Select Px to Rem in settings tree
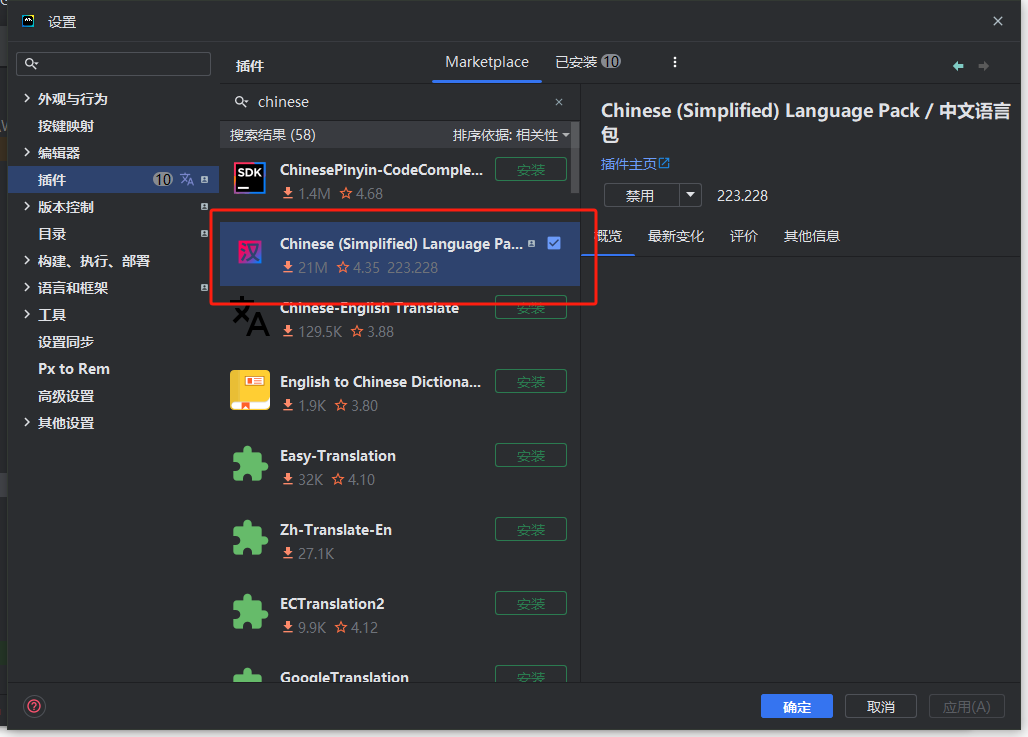Image resolution: width=1028 pixels, height=737 pixels. [x=73, y=368]
